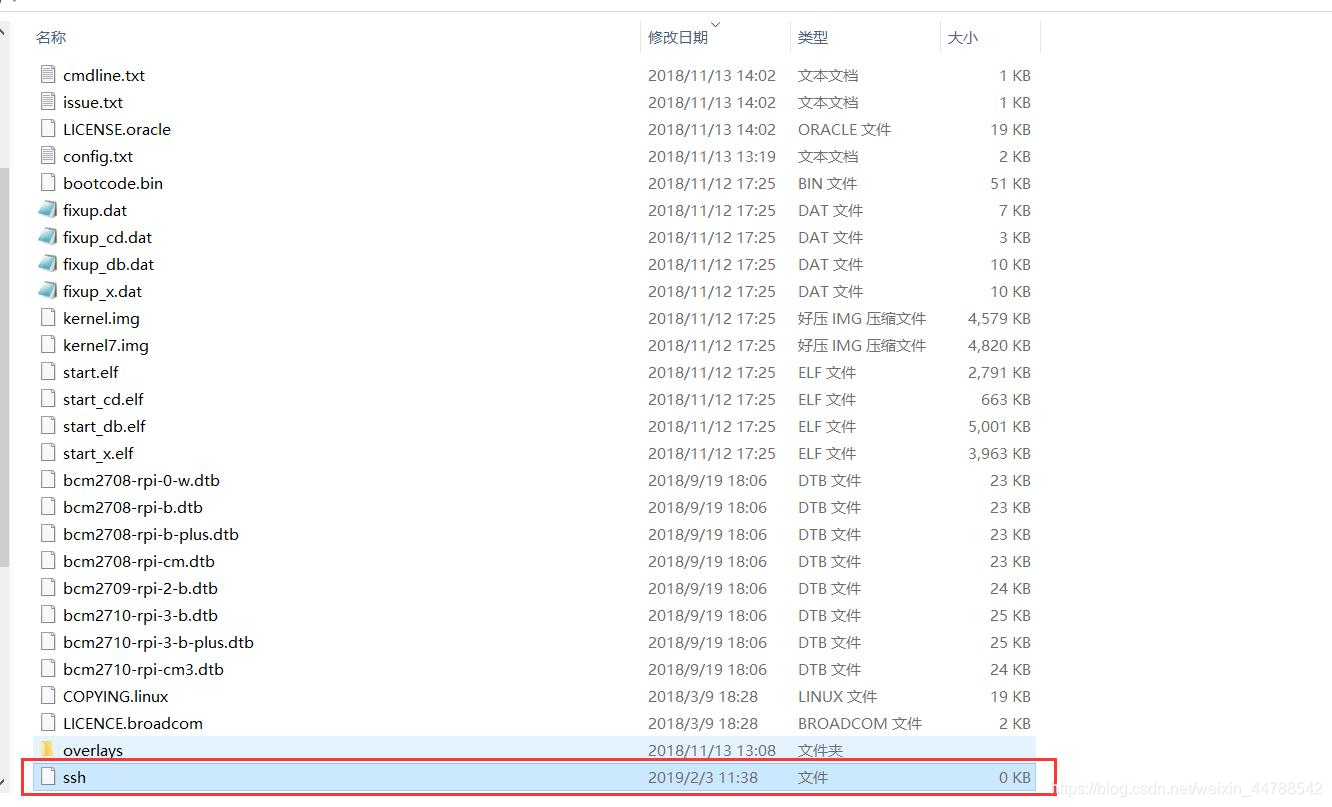
Task: Click the fixup_cd.dat file icon
Action: pyautogui.click(x=48, y=236)
